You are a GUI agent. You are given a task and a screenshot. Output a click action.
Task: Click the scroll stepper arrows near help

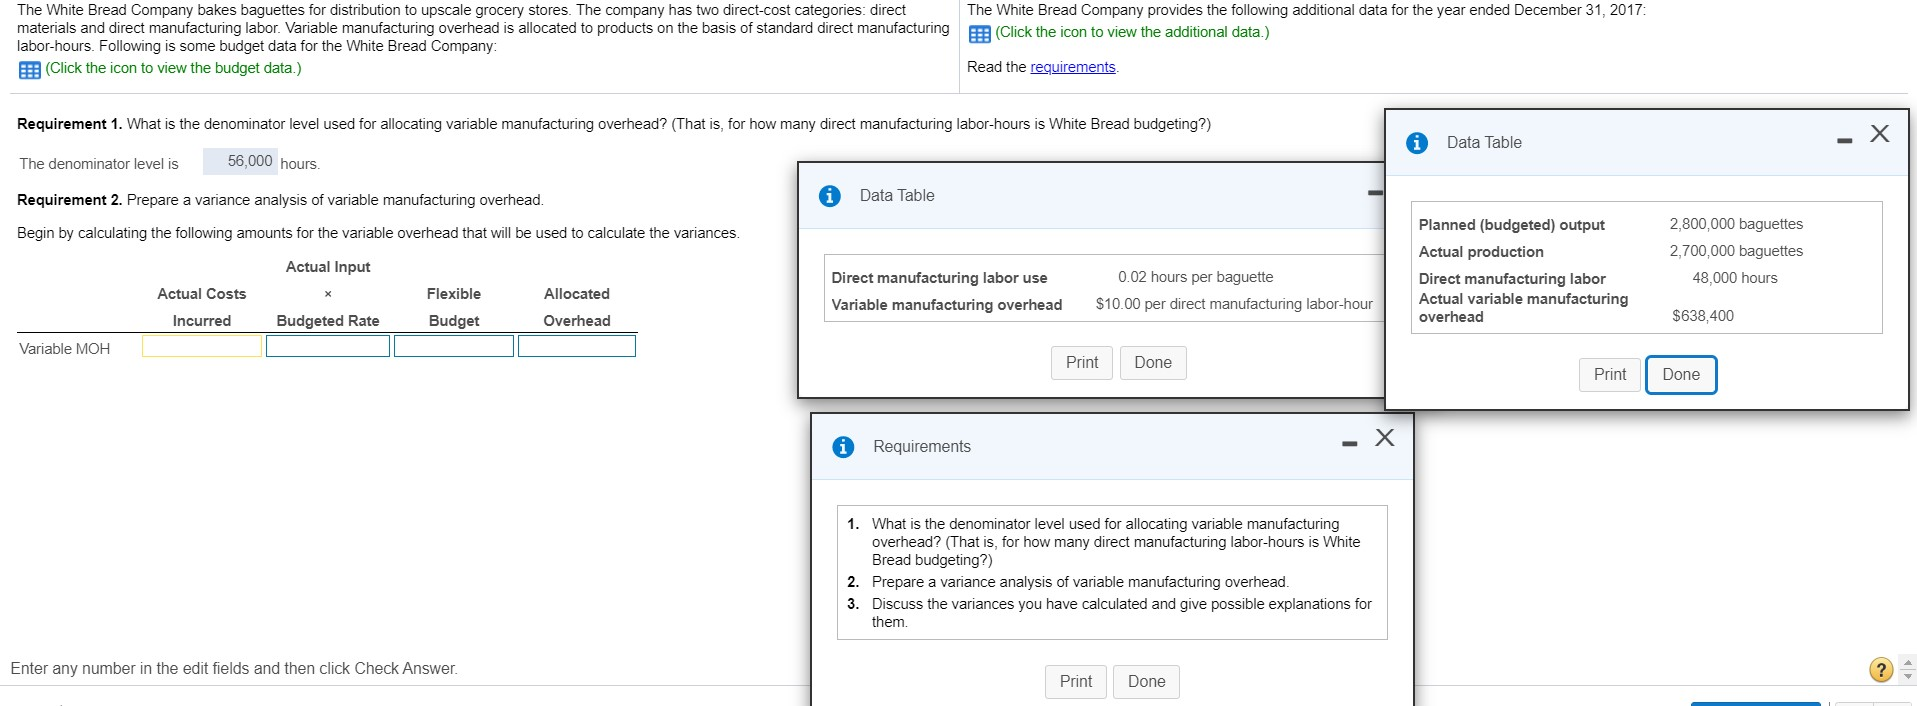(1907, 669)
